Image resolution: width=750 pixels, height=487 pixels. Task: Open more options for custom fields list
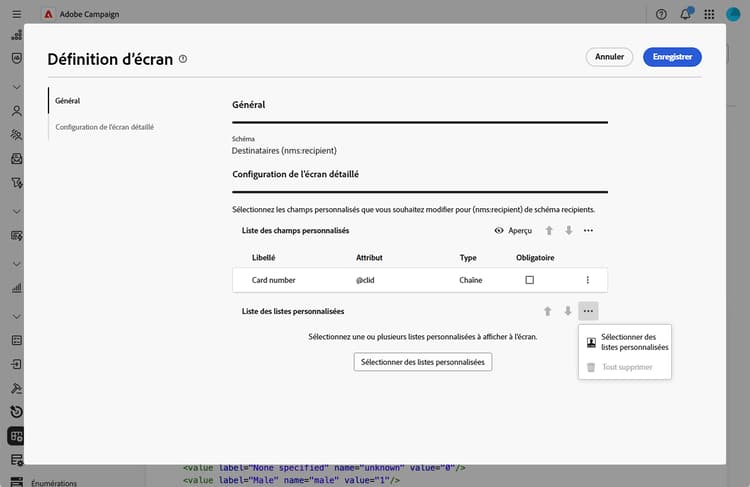588,231
